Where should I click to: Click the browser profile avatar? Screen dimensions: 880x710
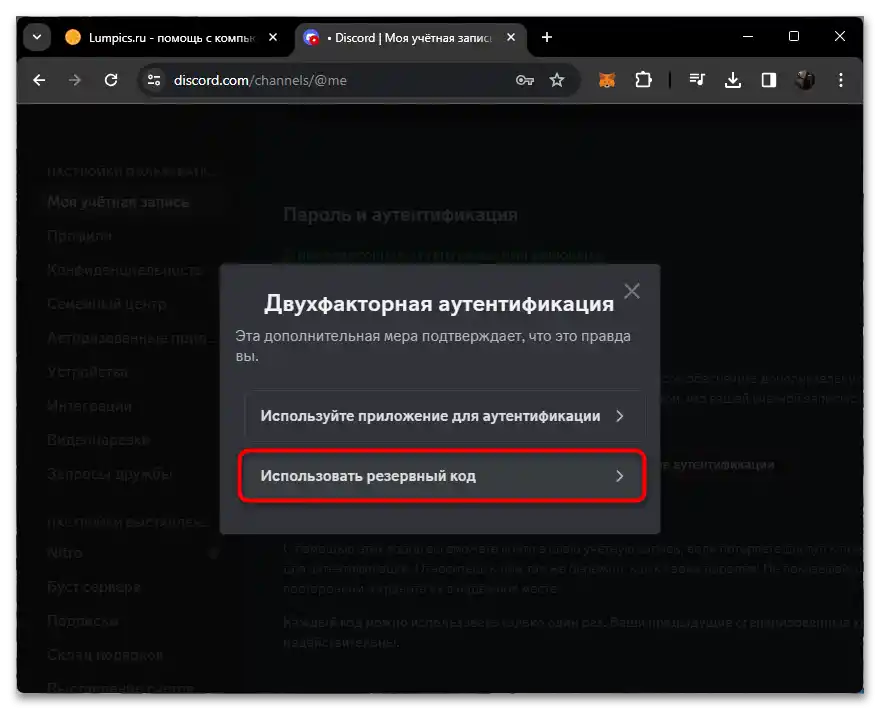(x=806, y=80)
